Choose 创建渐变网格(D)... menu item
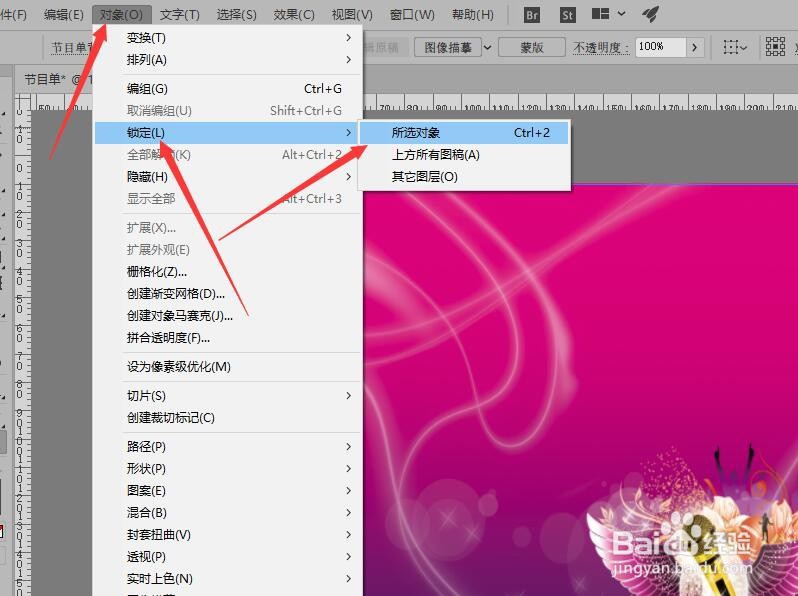 pos(227,294)
